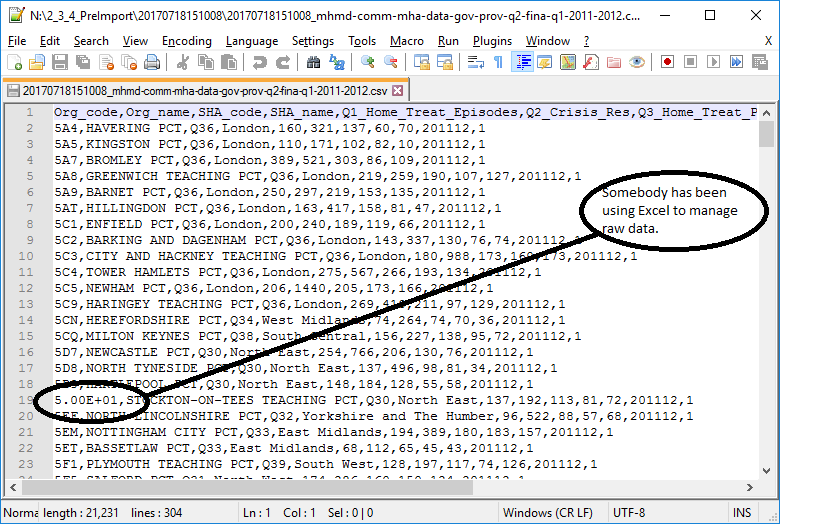Image resolution: width=819 pixels, height=524 pixels.
Task: Click the User Defined Language icon
Action: point(545,63)
